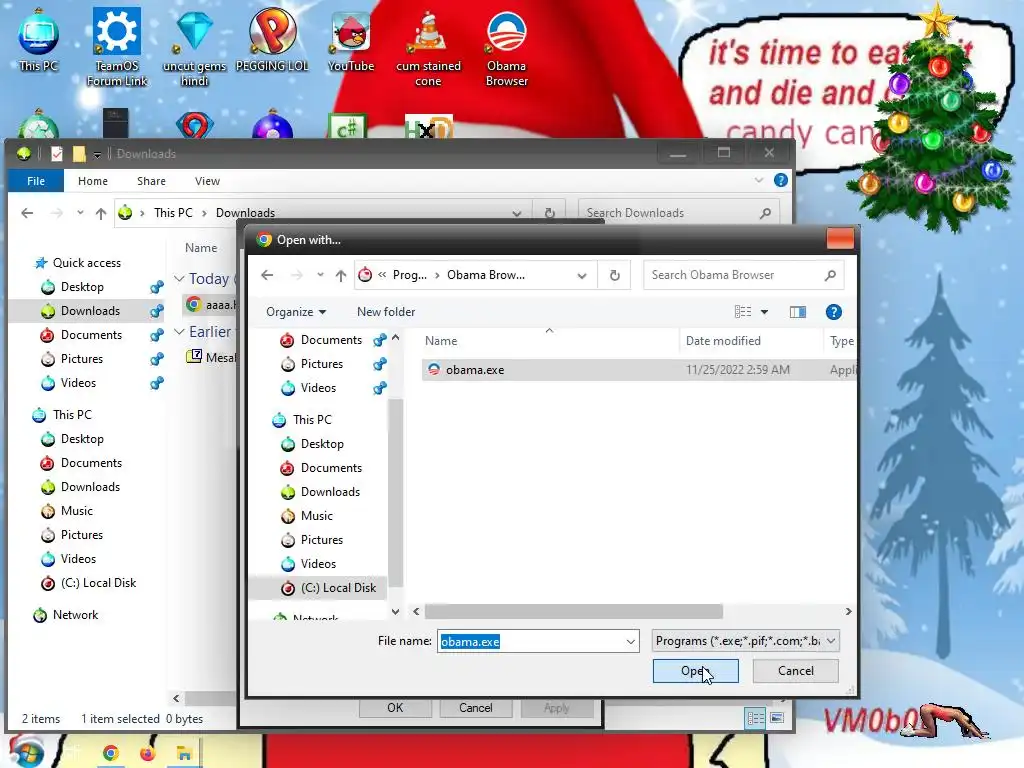Switch Downloads window to large icons view

[x=776, y=718]
